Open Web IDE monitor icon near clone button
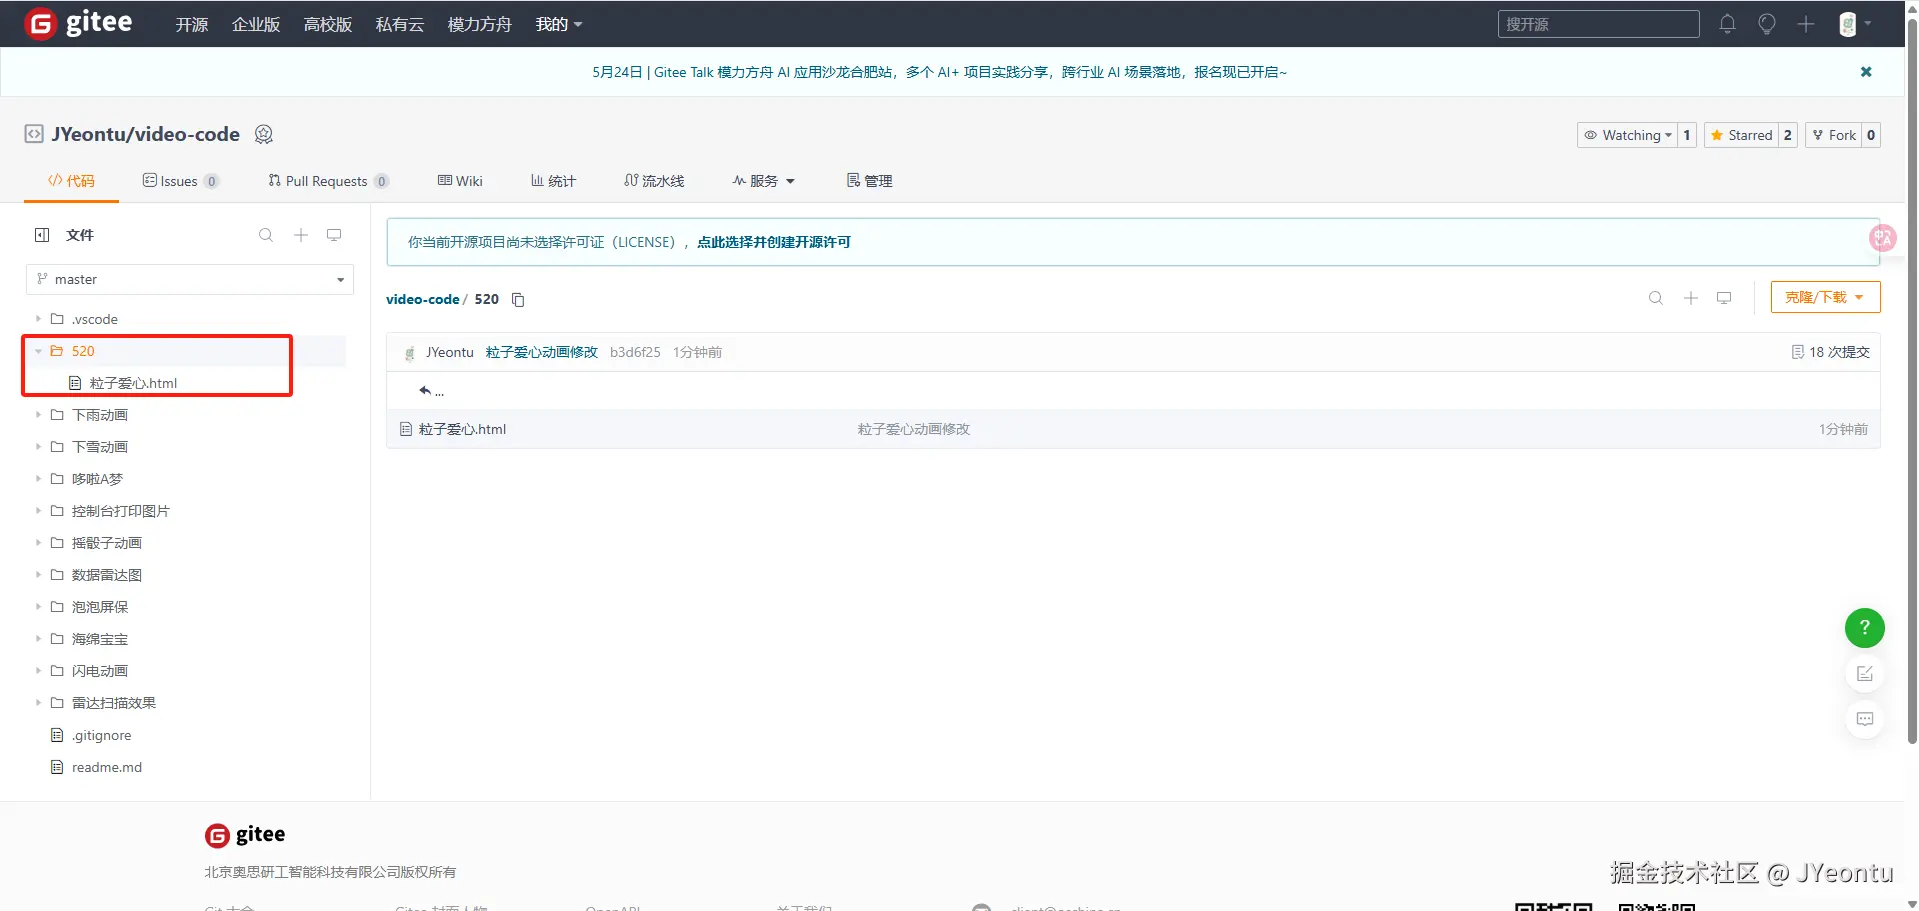The height and width of the screenshot is (911, 1919). [1724, 298]
